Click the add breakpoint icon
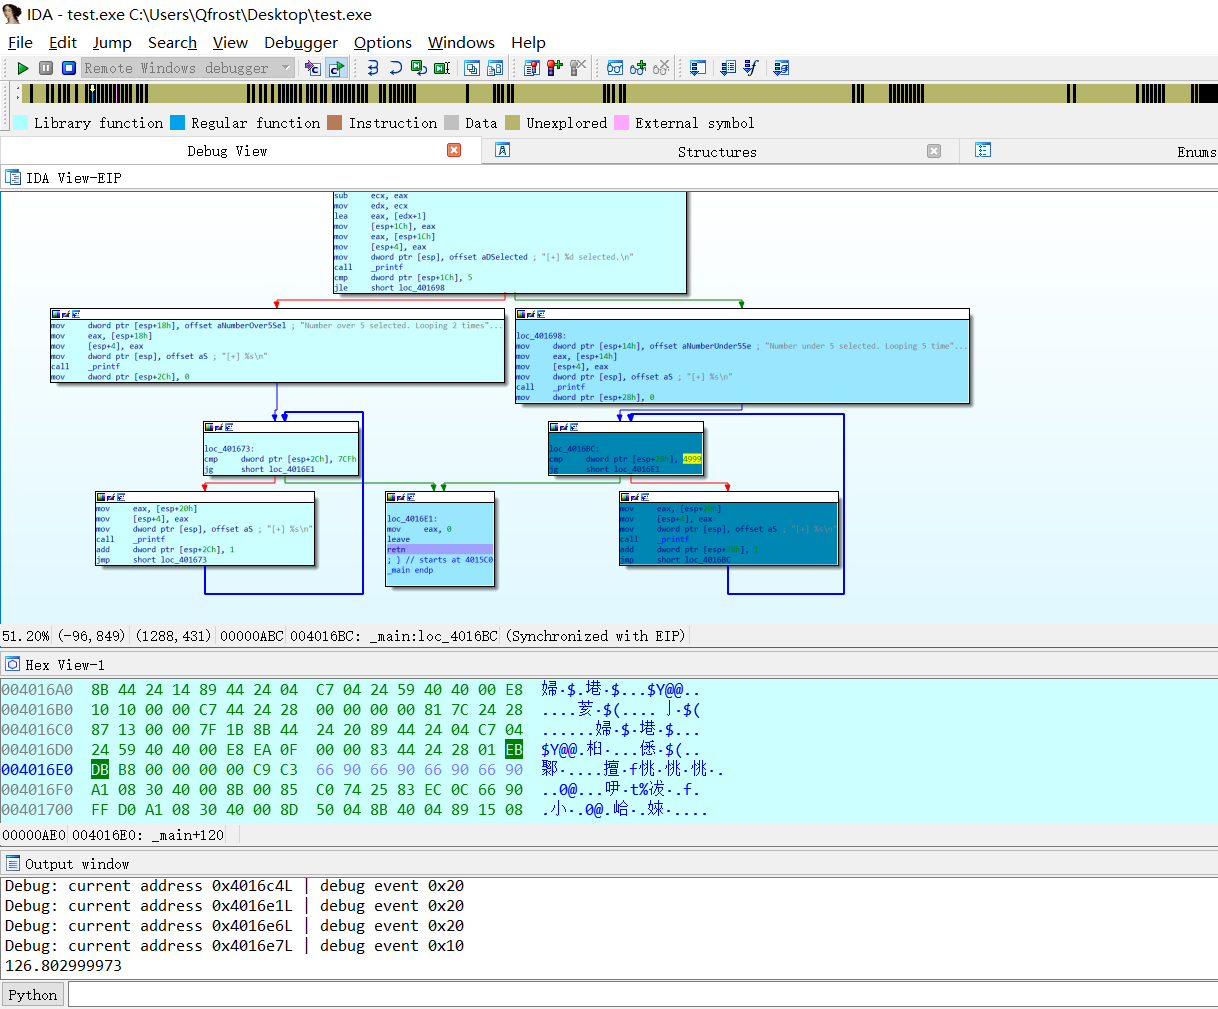This screenshot has height=1009, width=1218. coord(555,68)
